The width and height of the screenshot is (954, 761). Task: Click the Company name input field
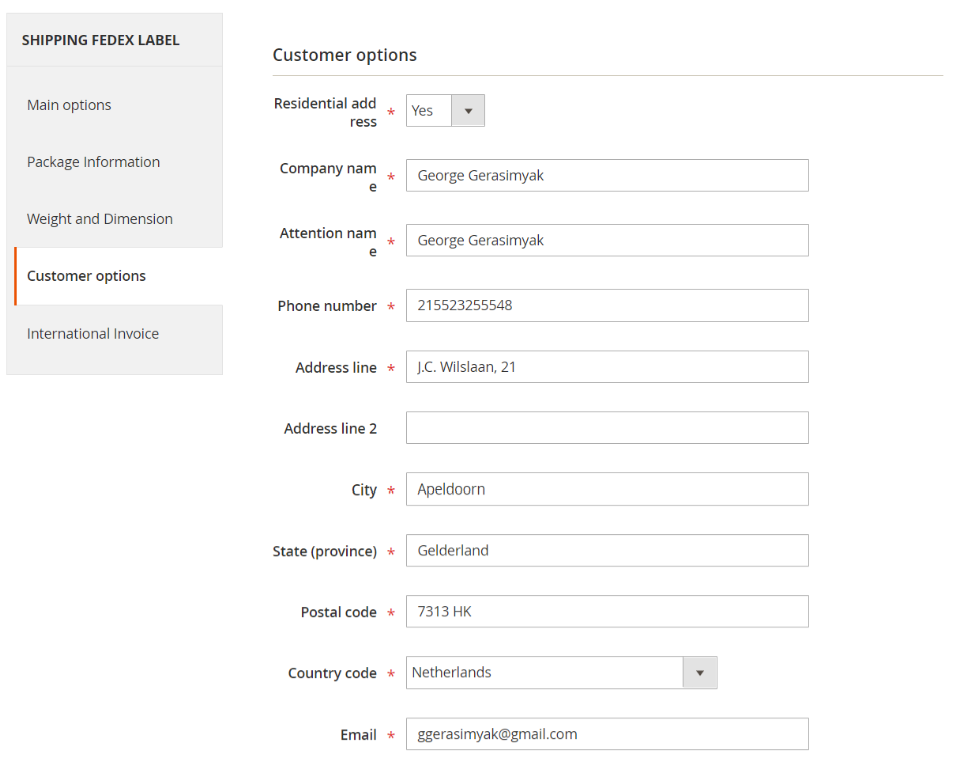point(606,176)
